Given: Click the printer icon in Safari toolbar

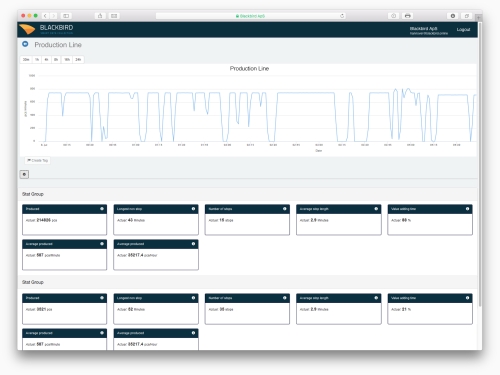Looking at the screenshot, I should pos(407,16).
